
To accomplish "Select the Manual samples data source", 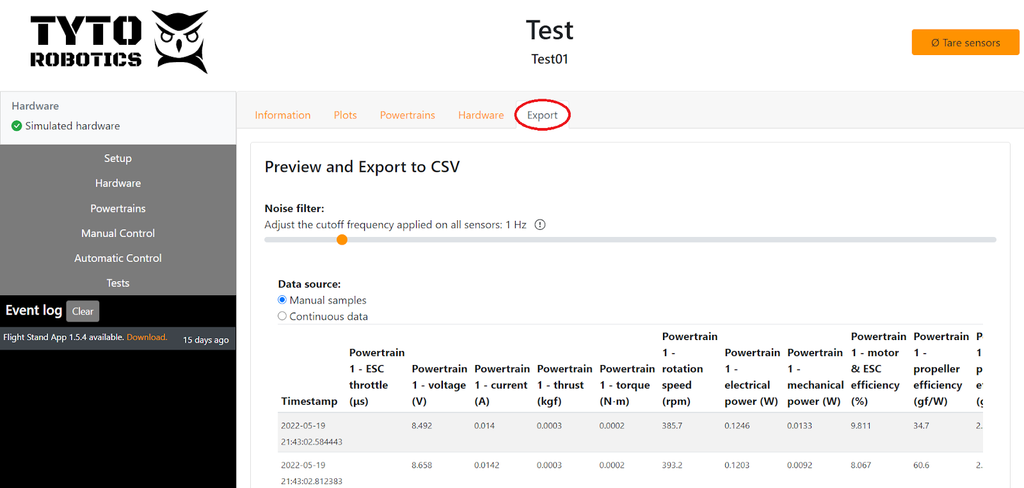I will tap(282, 300).
